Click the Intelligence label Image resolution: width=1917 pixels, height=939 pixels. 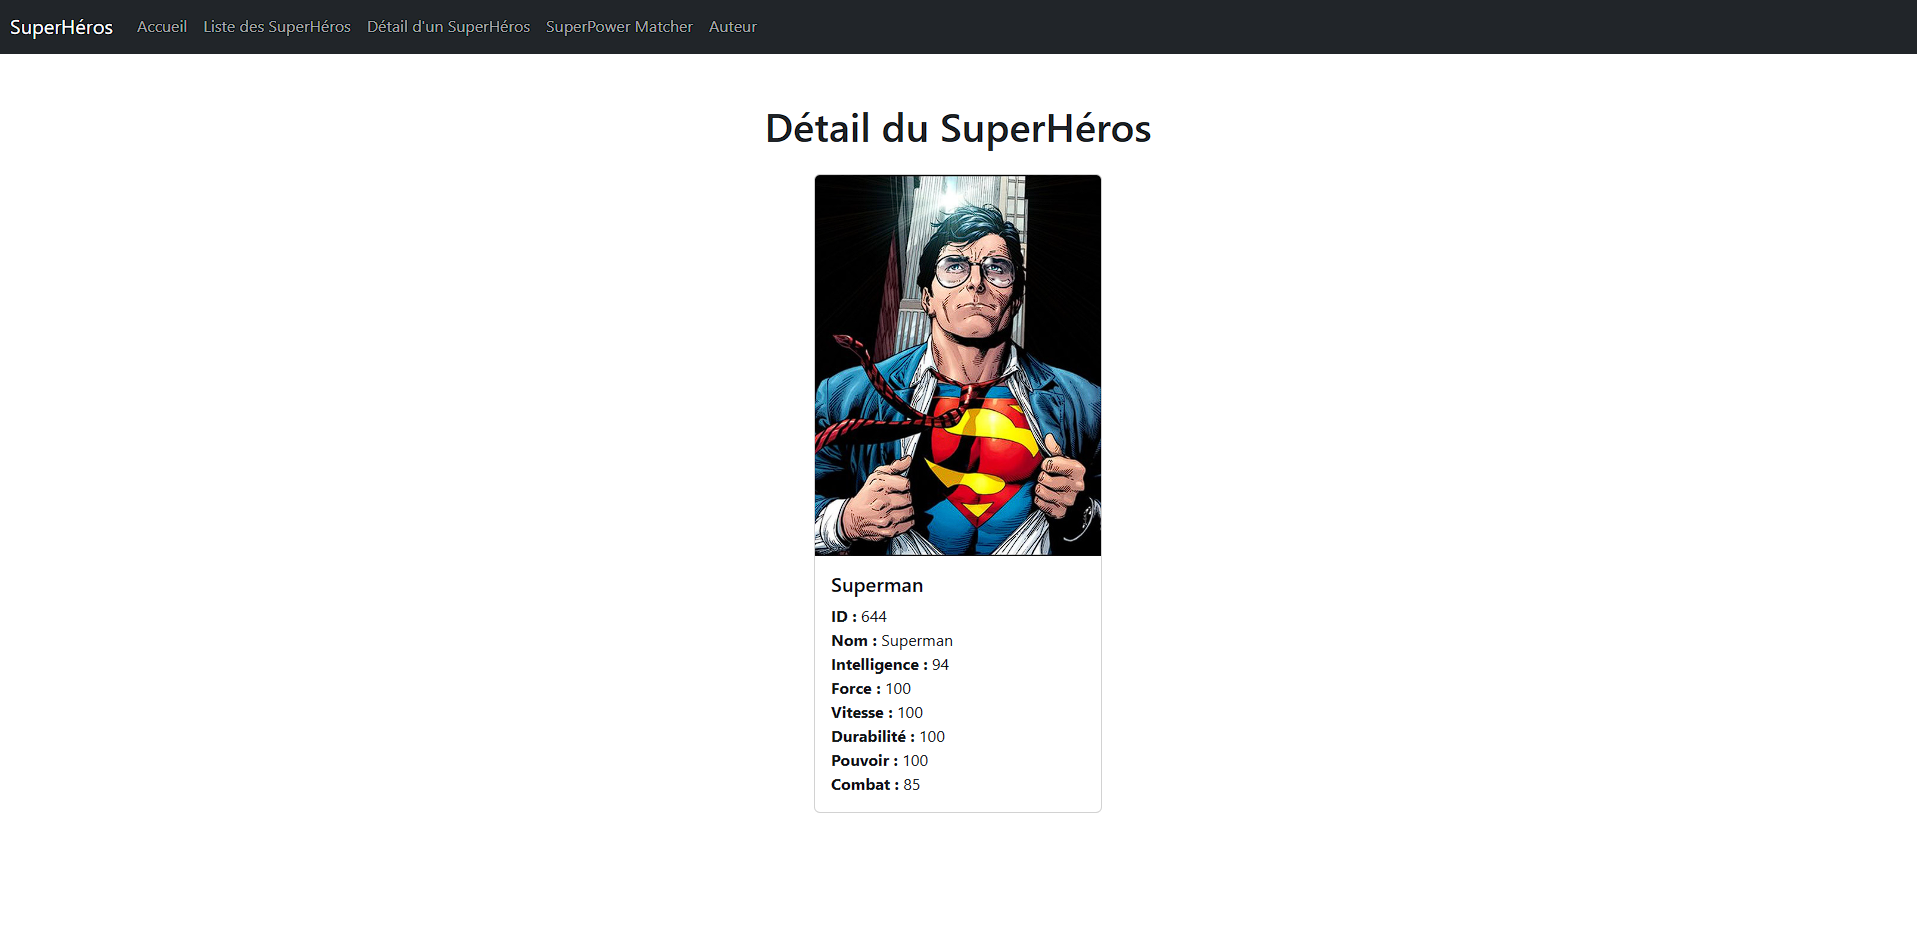tap(878, 665)
